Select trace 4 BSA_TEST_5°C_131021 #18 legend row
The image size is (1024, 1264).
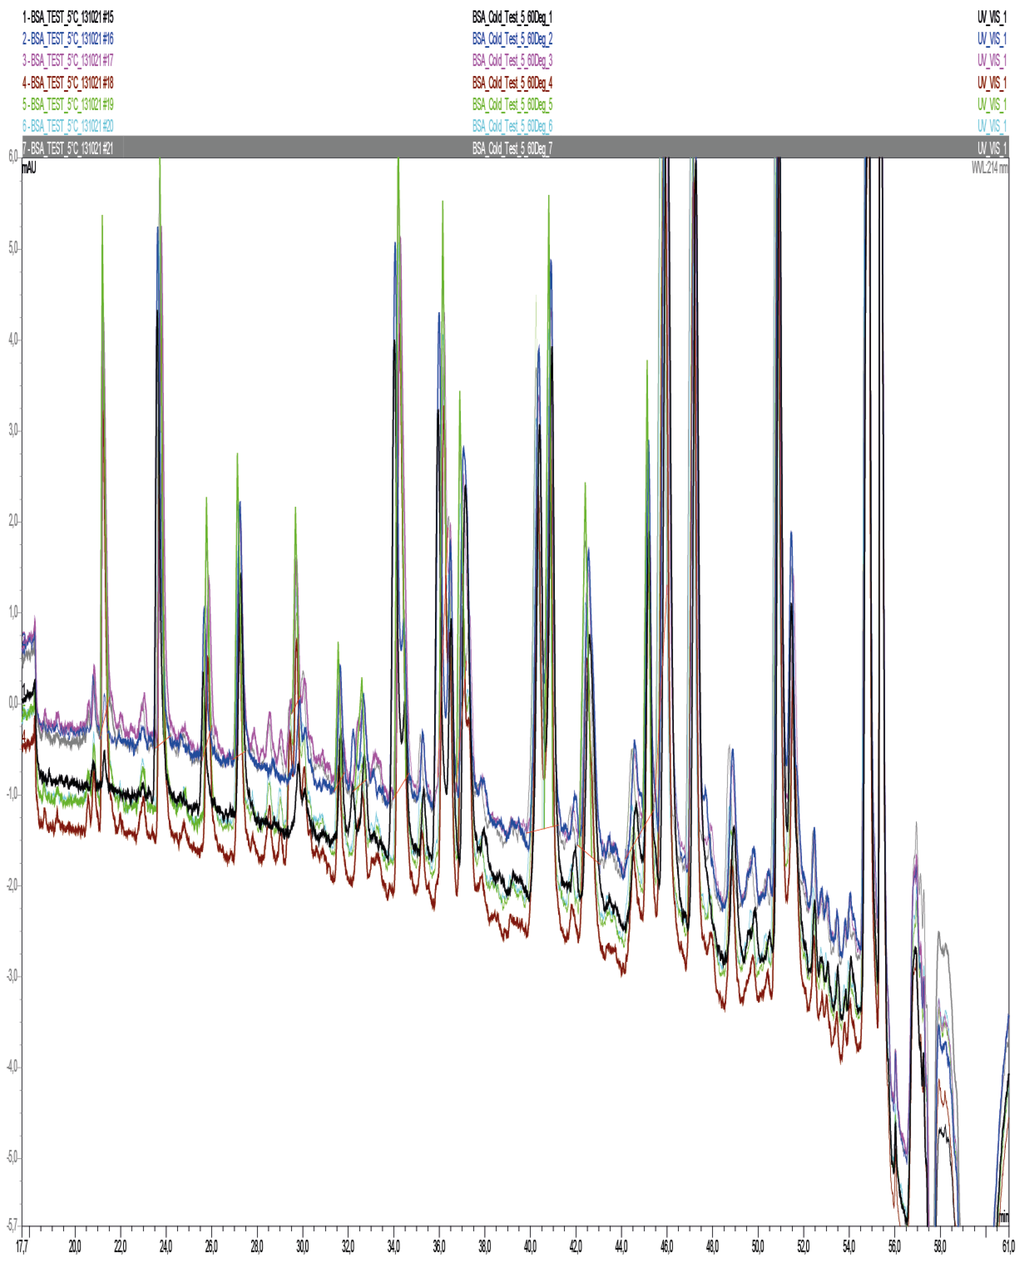tap(68, 83)
